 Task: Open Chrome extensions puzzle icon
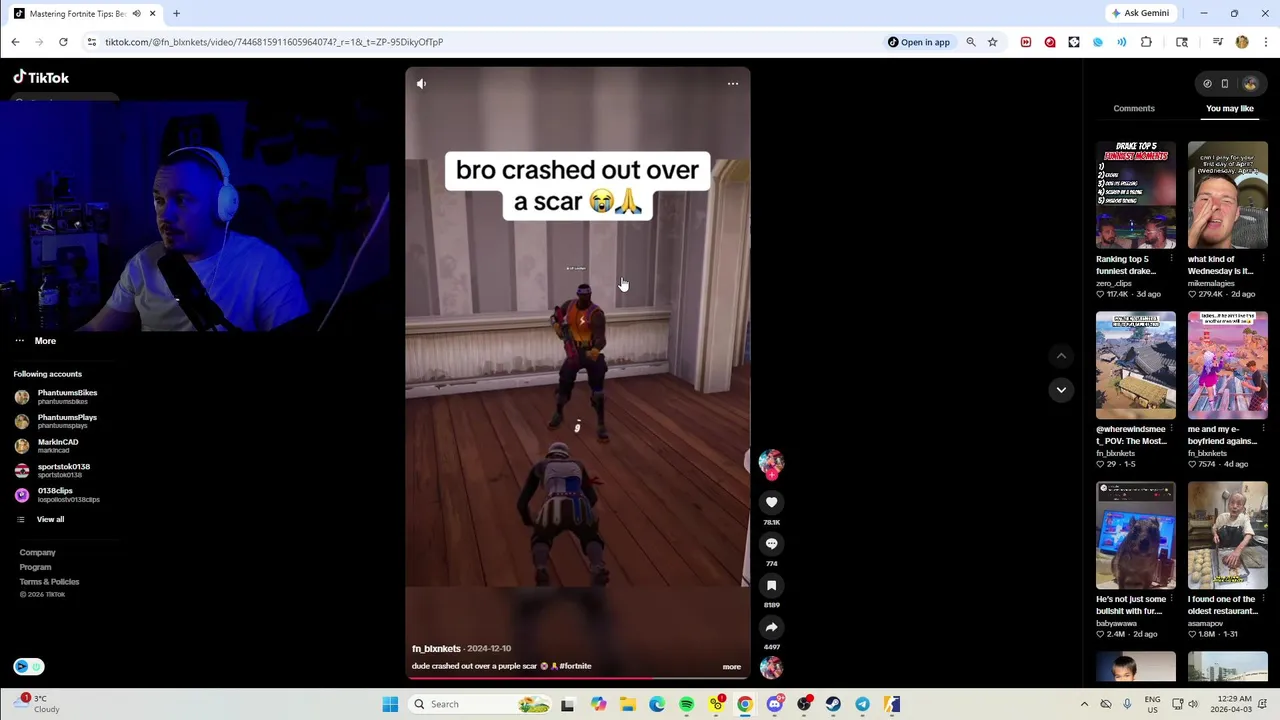1146,42
